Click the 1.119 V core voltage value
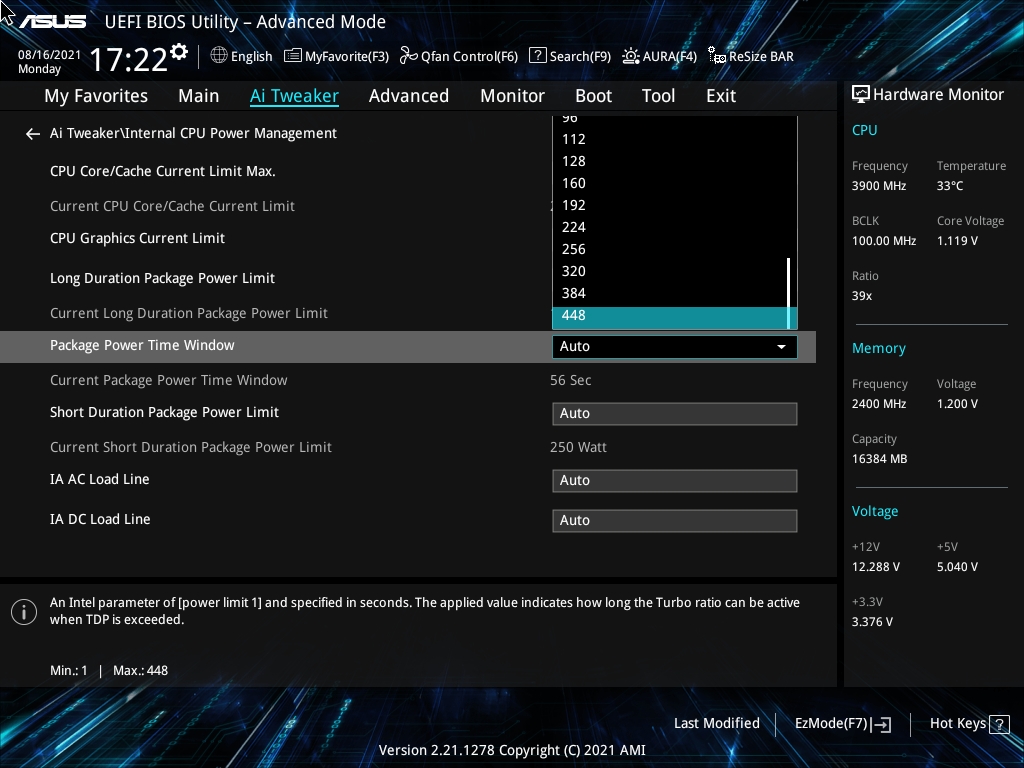The width and height of the screenshot is (1024, 768). [957, 241]
